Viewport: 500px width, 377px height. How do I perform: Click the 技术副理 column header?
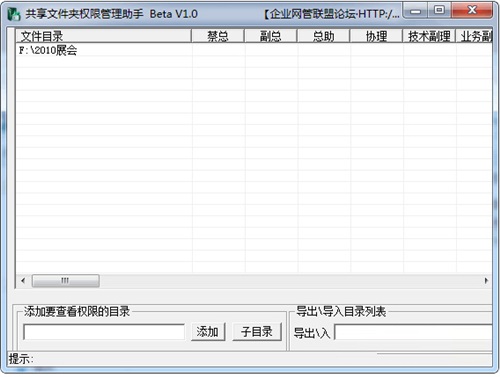(x=429, y=36)
